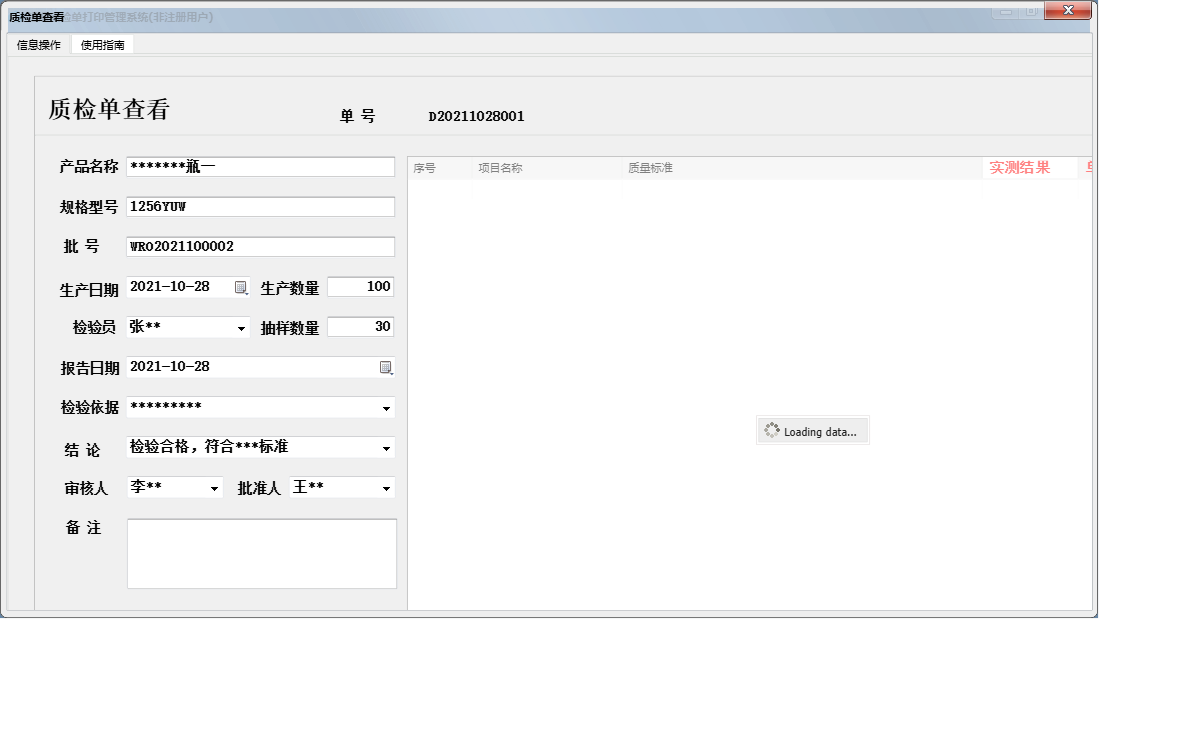This screenshot has width=1187, height=737.
Task: Click the 批号 field WRO2021100002
Action: (260, 247)
